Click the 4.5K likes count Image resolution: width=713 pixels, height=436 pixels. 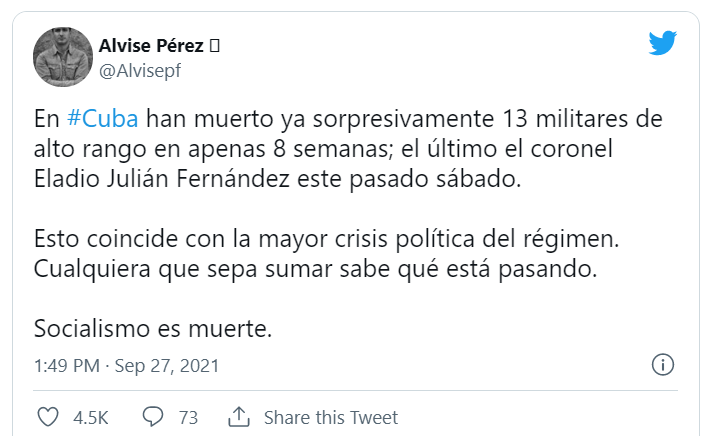91,417
